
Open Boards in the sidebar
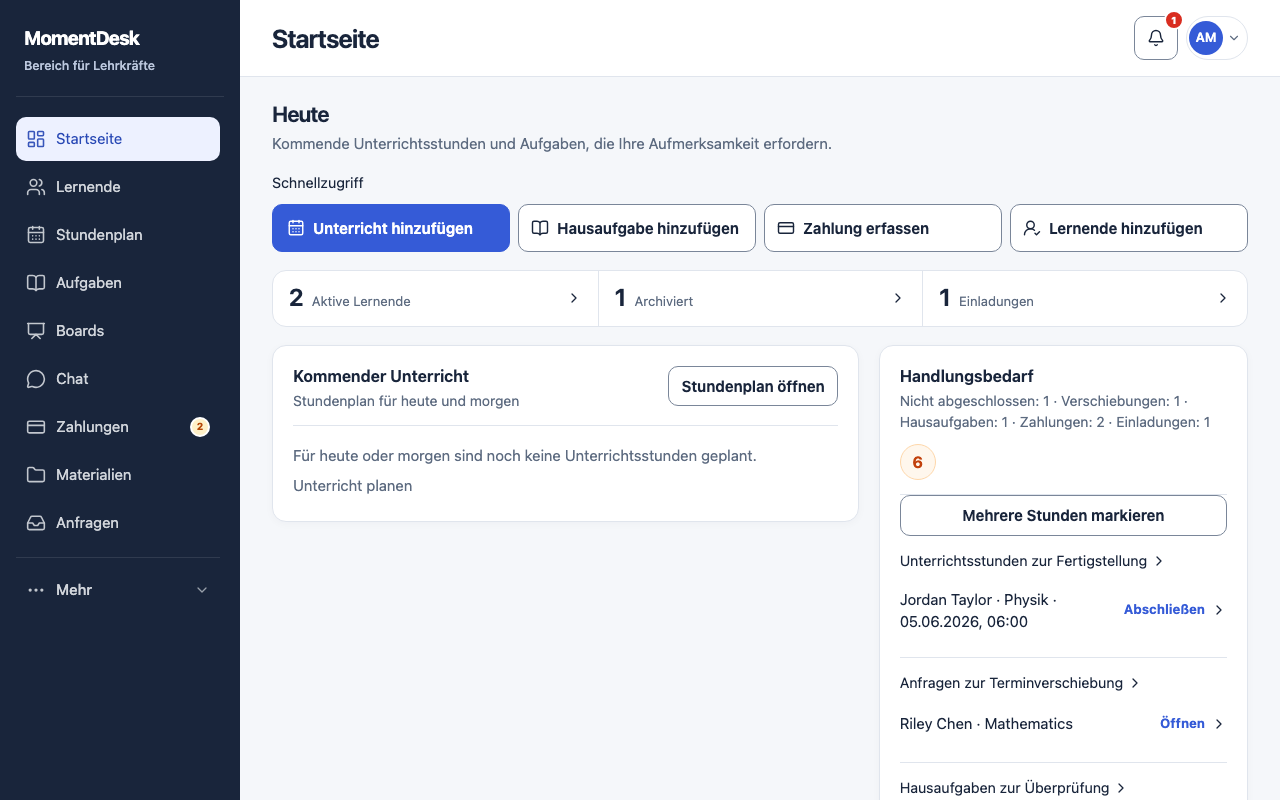pos(118,331)
